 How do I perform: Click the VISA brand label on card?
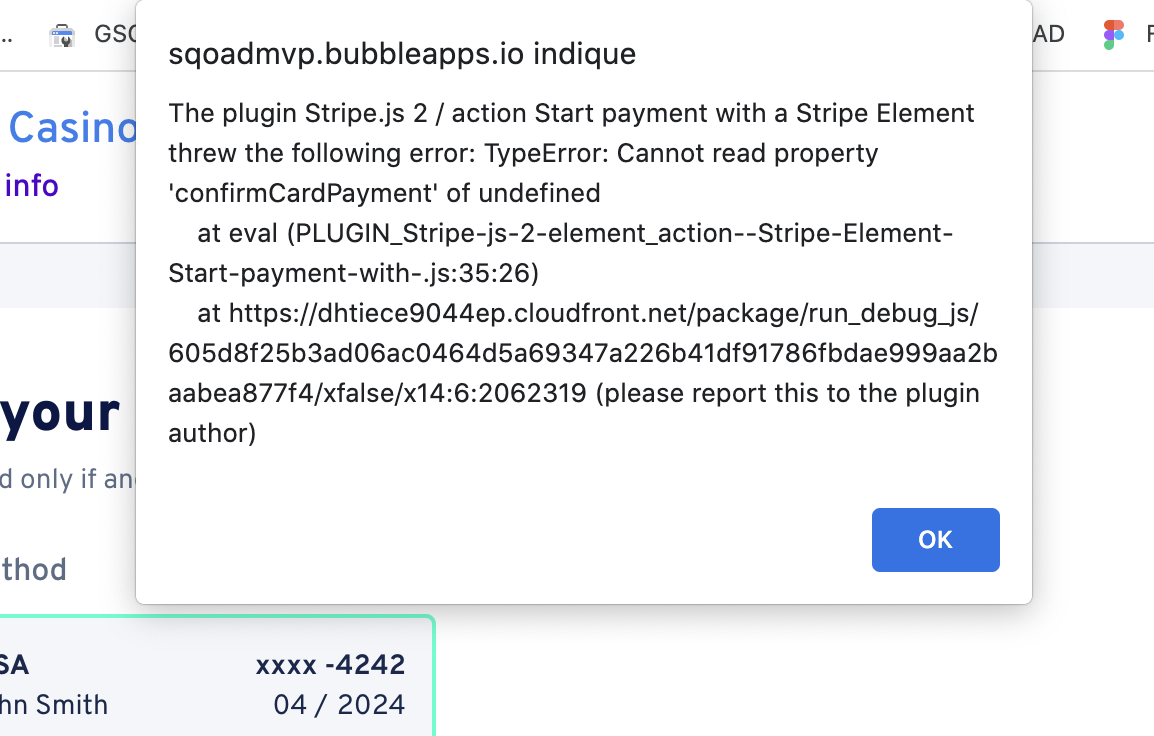click(14, 665)
